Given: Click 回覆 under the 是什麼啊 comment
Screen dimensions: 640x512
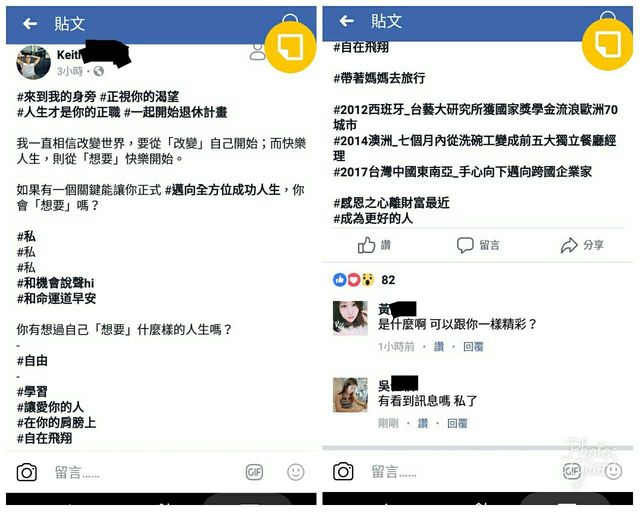Looking at the screenshot, I should pos(473,347).
